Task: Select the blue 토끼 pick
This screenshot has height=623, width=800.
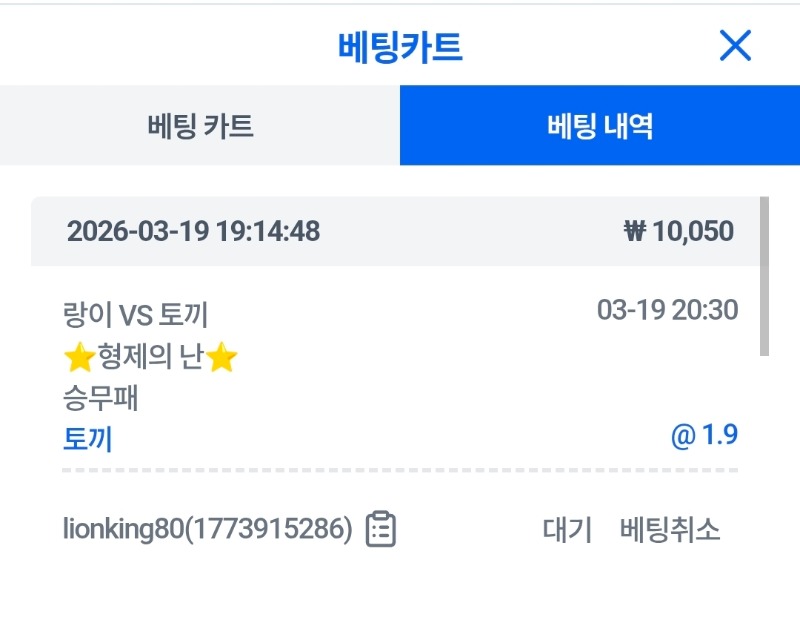Action: (88, 439)
